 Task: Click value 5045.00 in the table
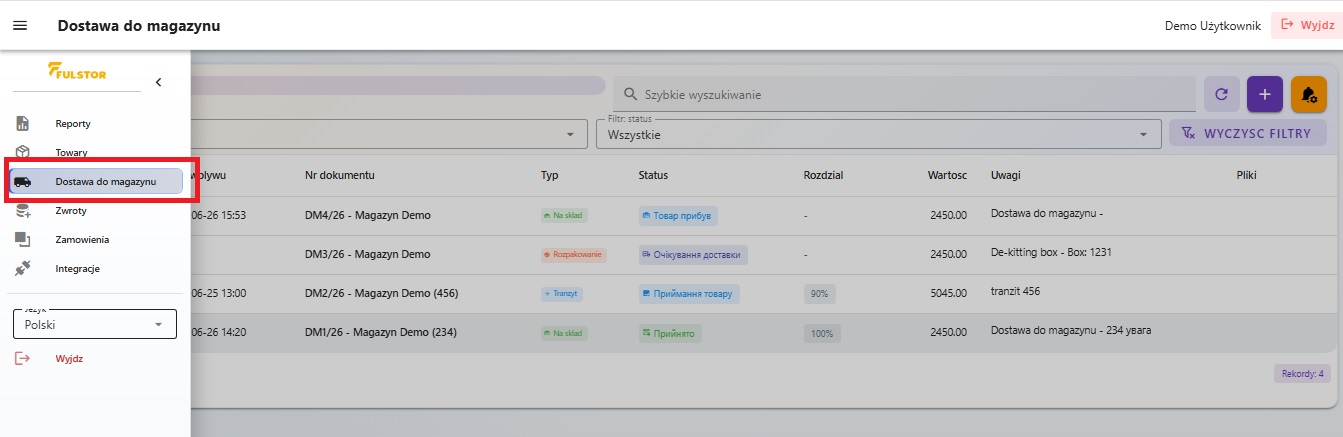(948, 293)
